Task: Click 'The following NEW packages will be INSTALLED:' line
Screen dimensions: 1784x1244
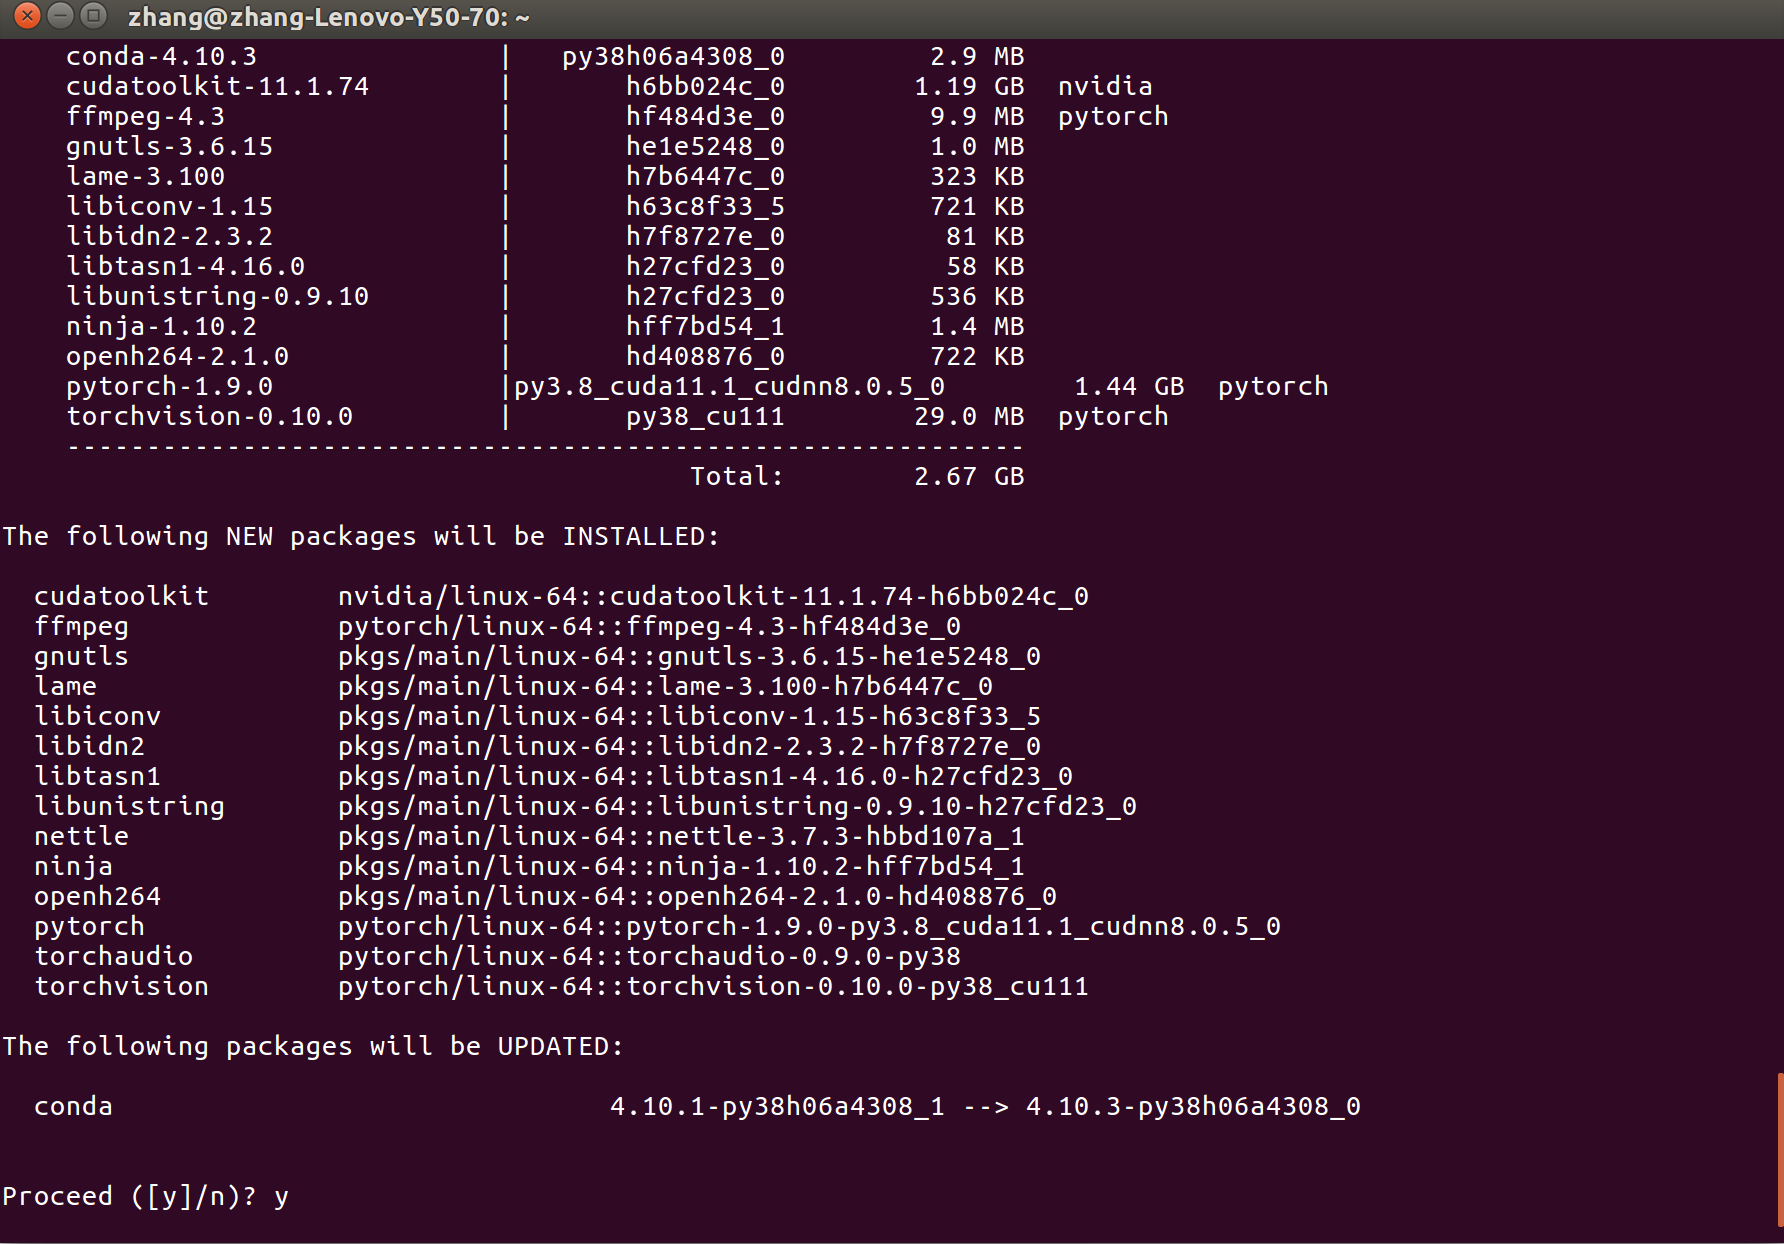Action: coord(361,537)
